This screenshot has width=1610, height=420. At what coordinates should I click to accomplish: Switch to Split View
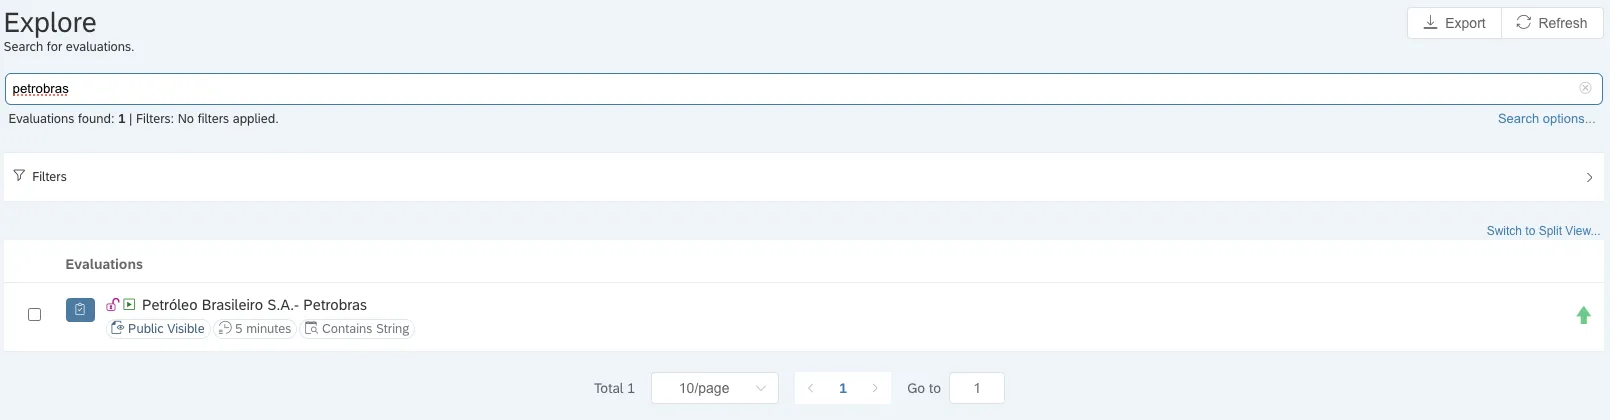[1543, 231]
